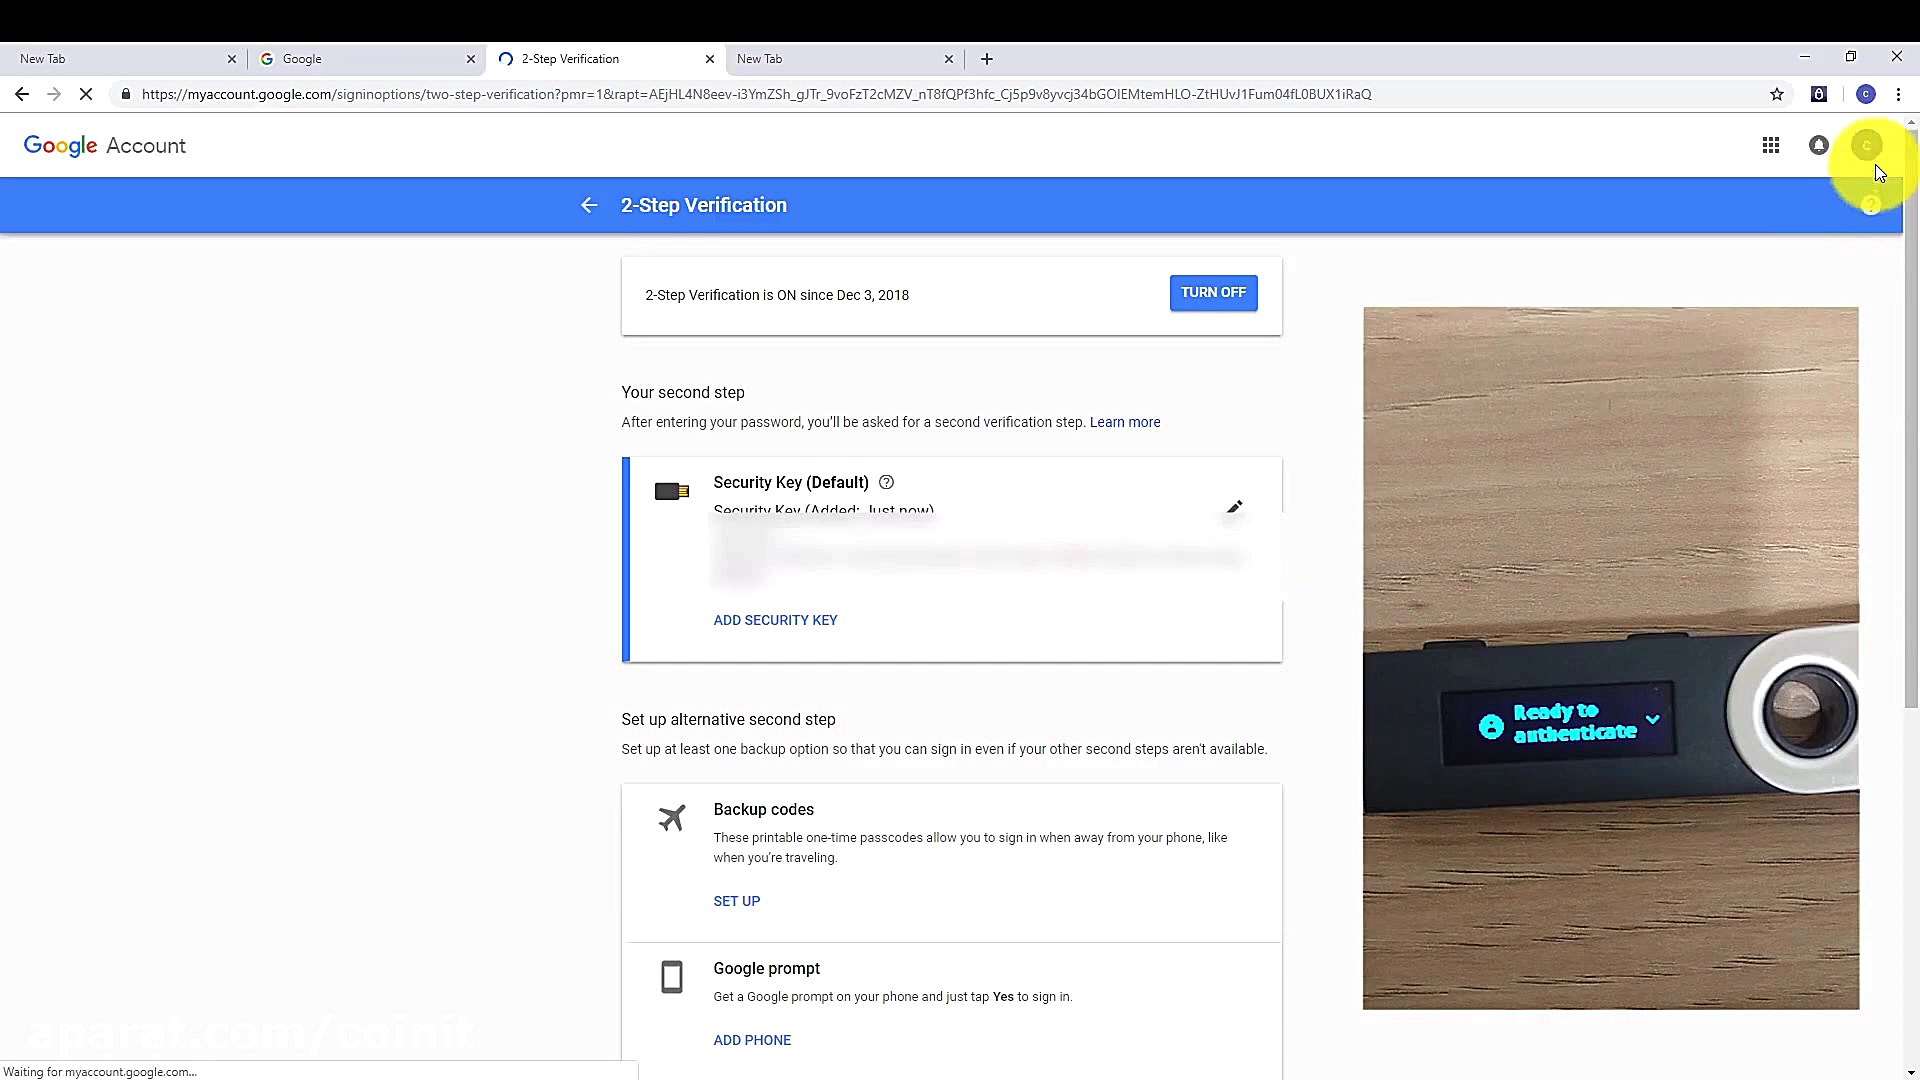Click the security key USB icon
This screenshot has width=1920, height=1080.
pos(672,491)
